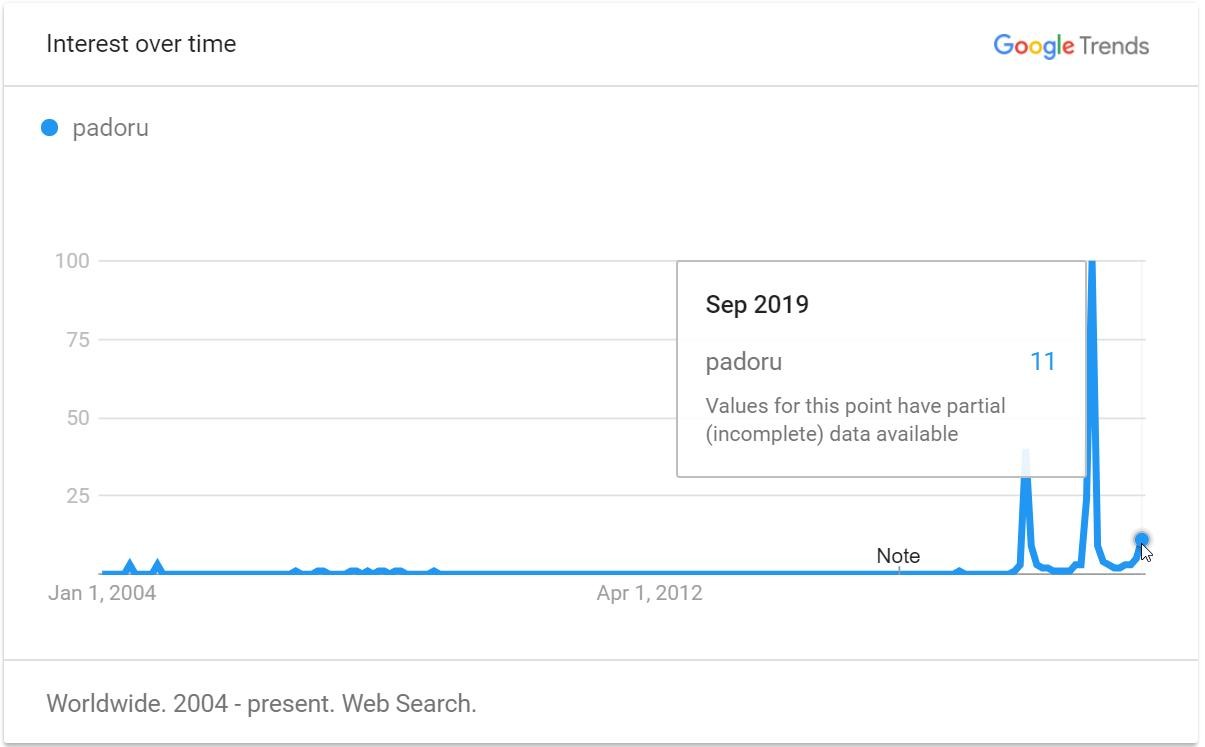This screenshot has height=747, width=1205.
Task: Click the first small bump near 2004
Action: click(129, 566)
